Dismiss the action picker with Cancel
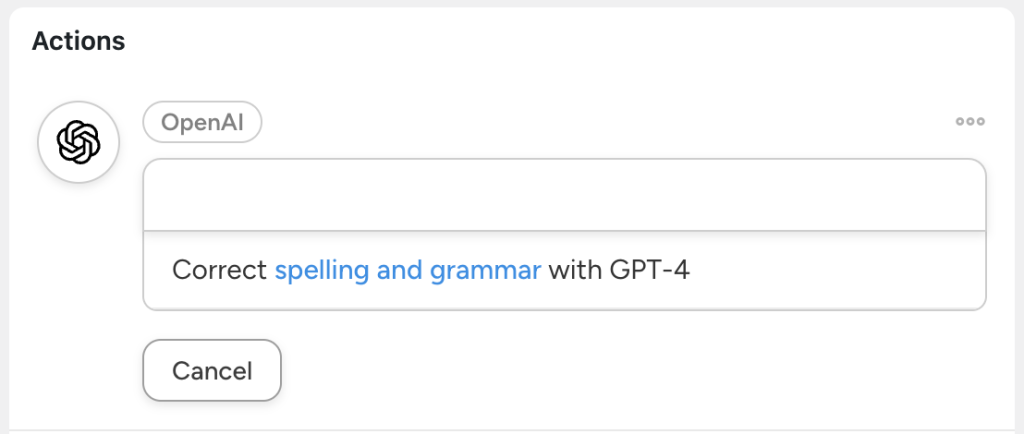This screenshot has height=434, width=1024. point(212,371)
